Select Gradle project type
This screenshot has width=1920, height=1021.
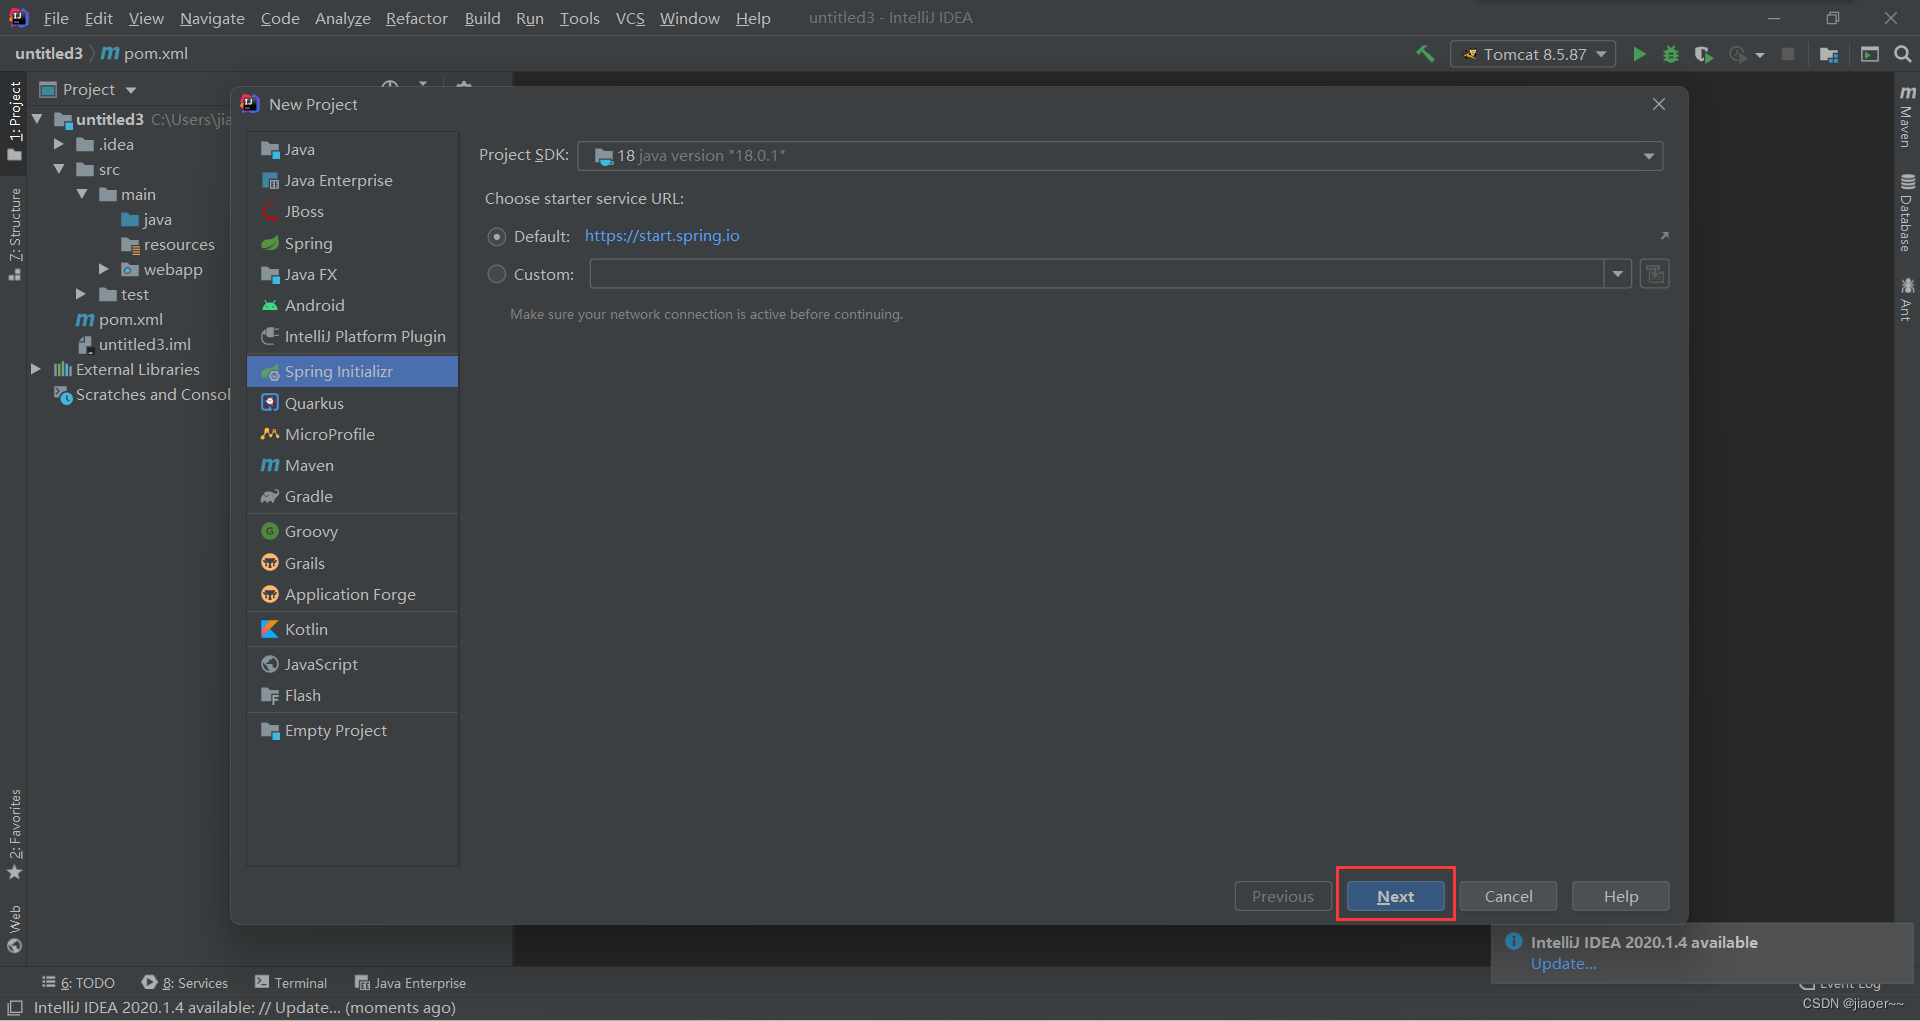tap(352, 496)
